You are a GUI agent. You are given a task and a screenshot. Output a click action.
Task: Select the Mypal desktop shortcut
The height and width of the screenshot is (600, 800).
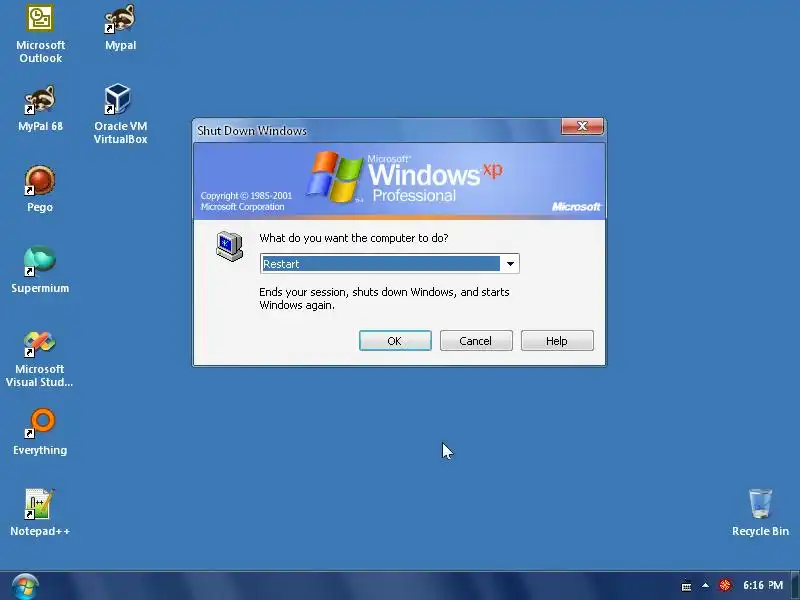point(120,28)
